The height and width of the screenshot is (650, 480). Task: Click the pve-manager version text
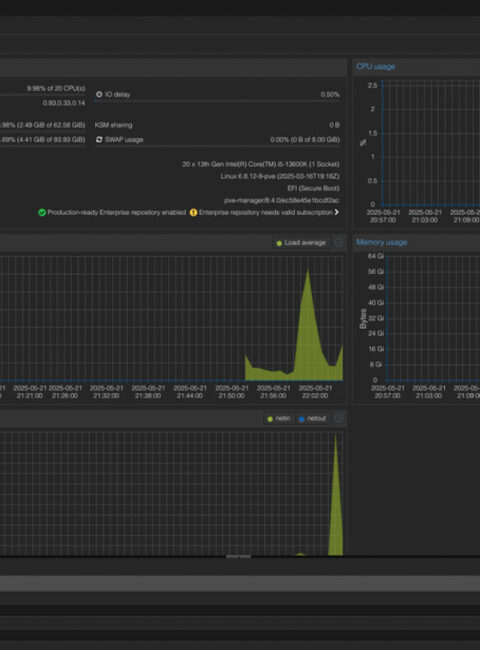(x=282, y=200)
